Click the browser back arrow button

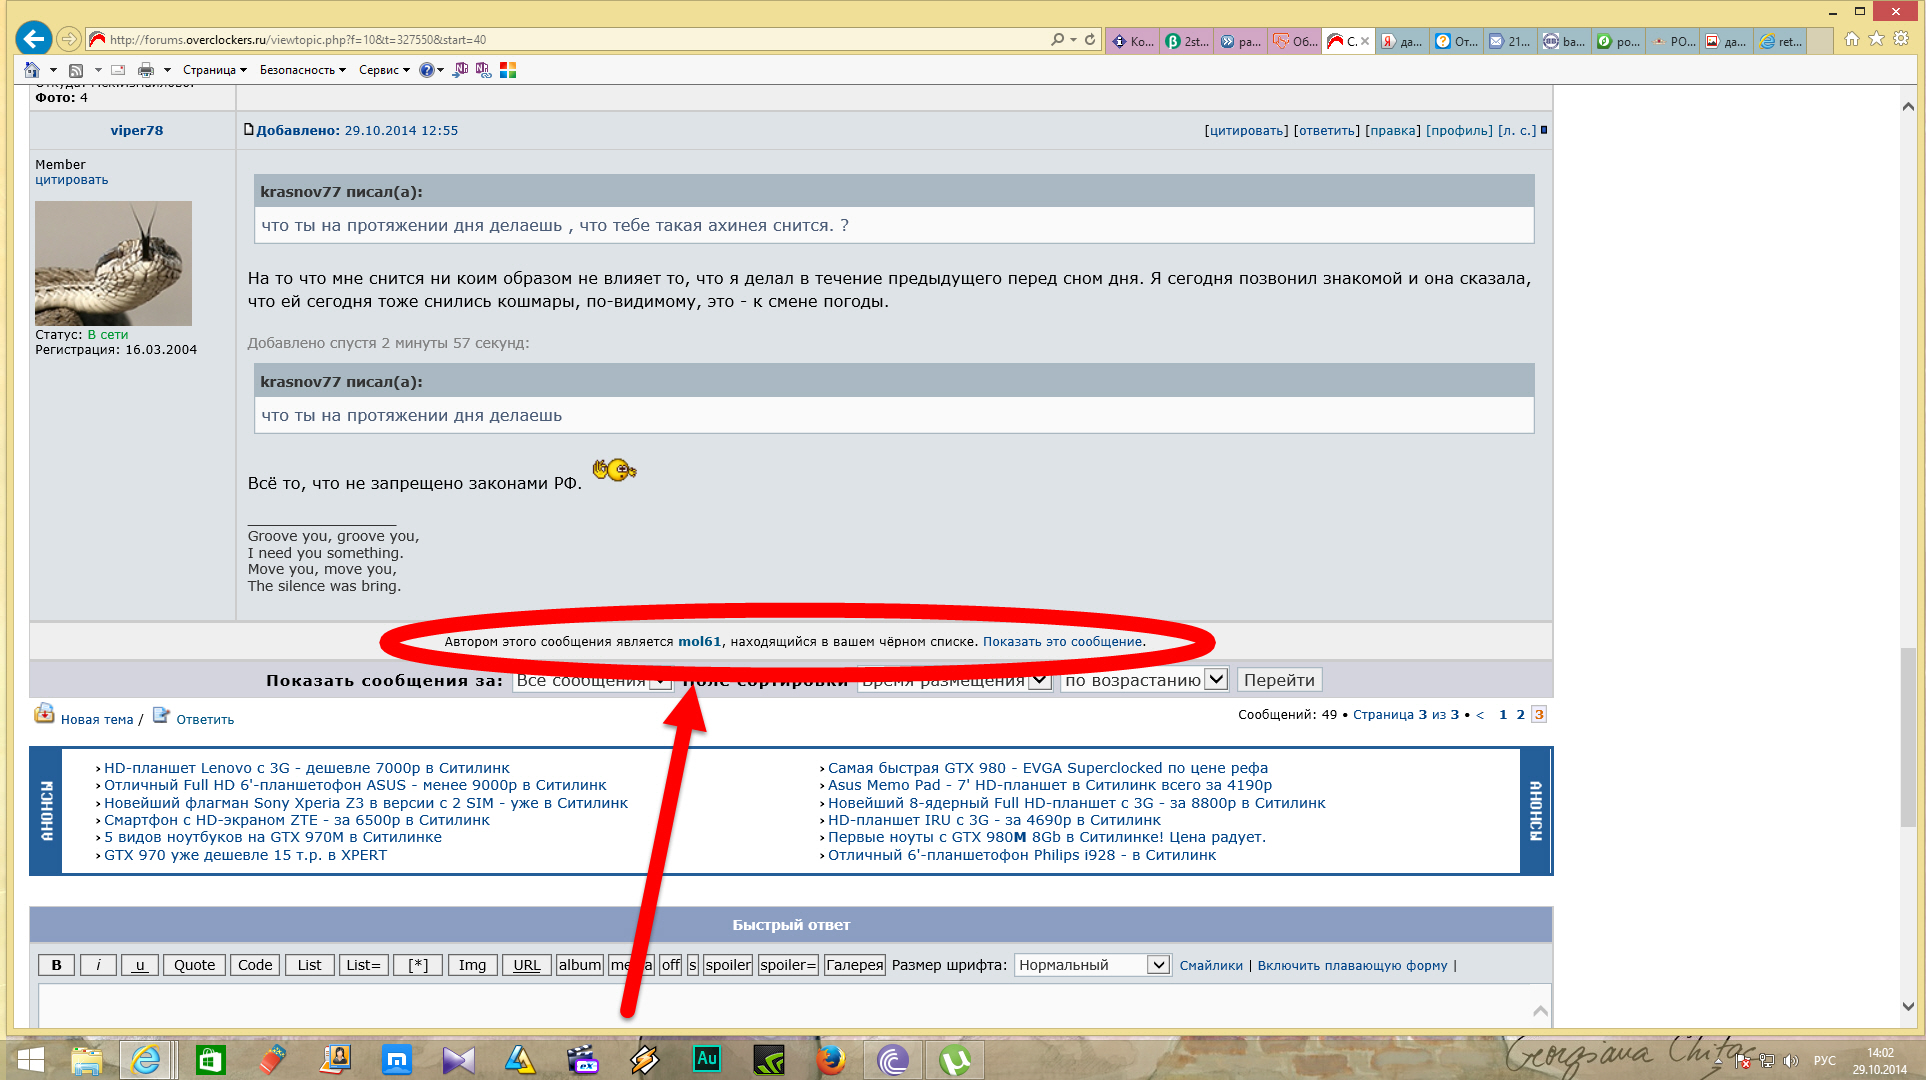tap(34, 39)
